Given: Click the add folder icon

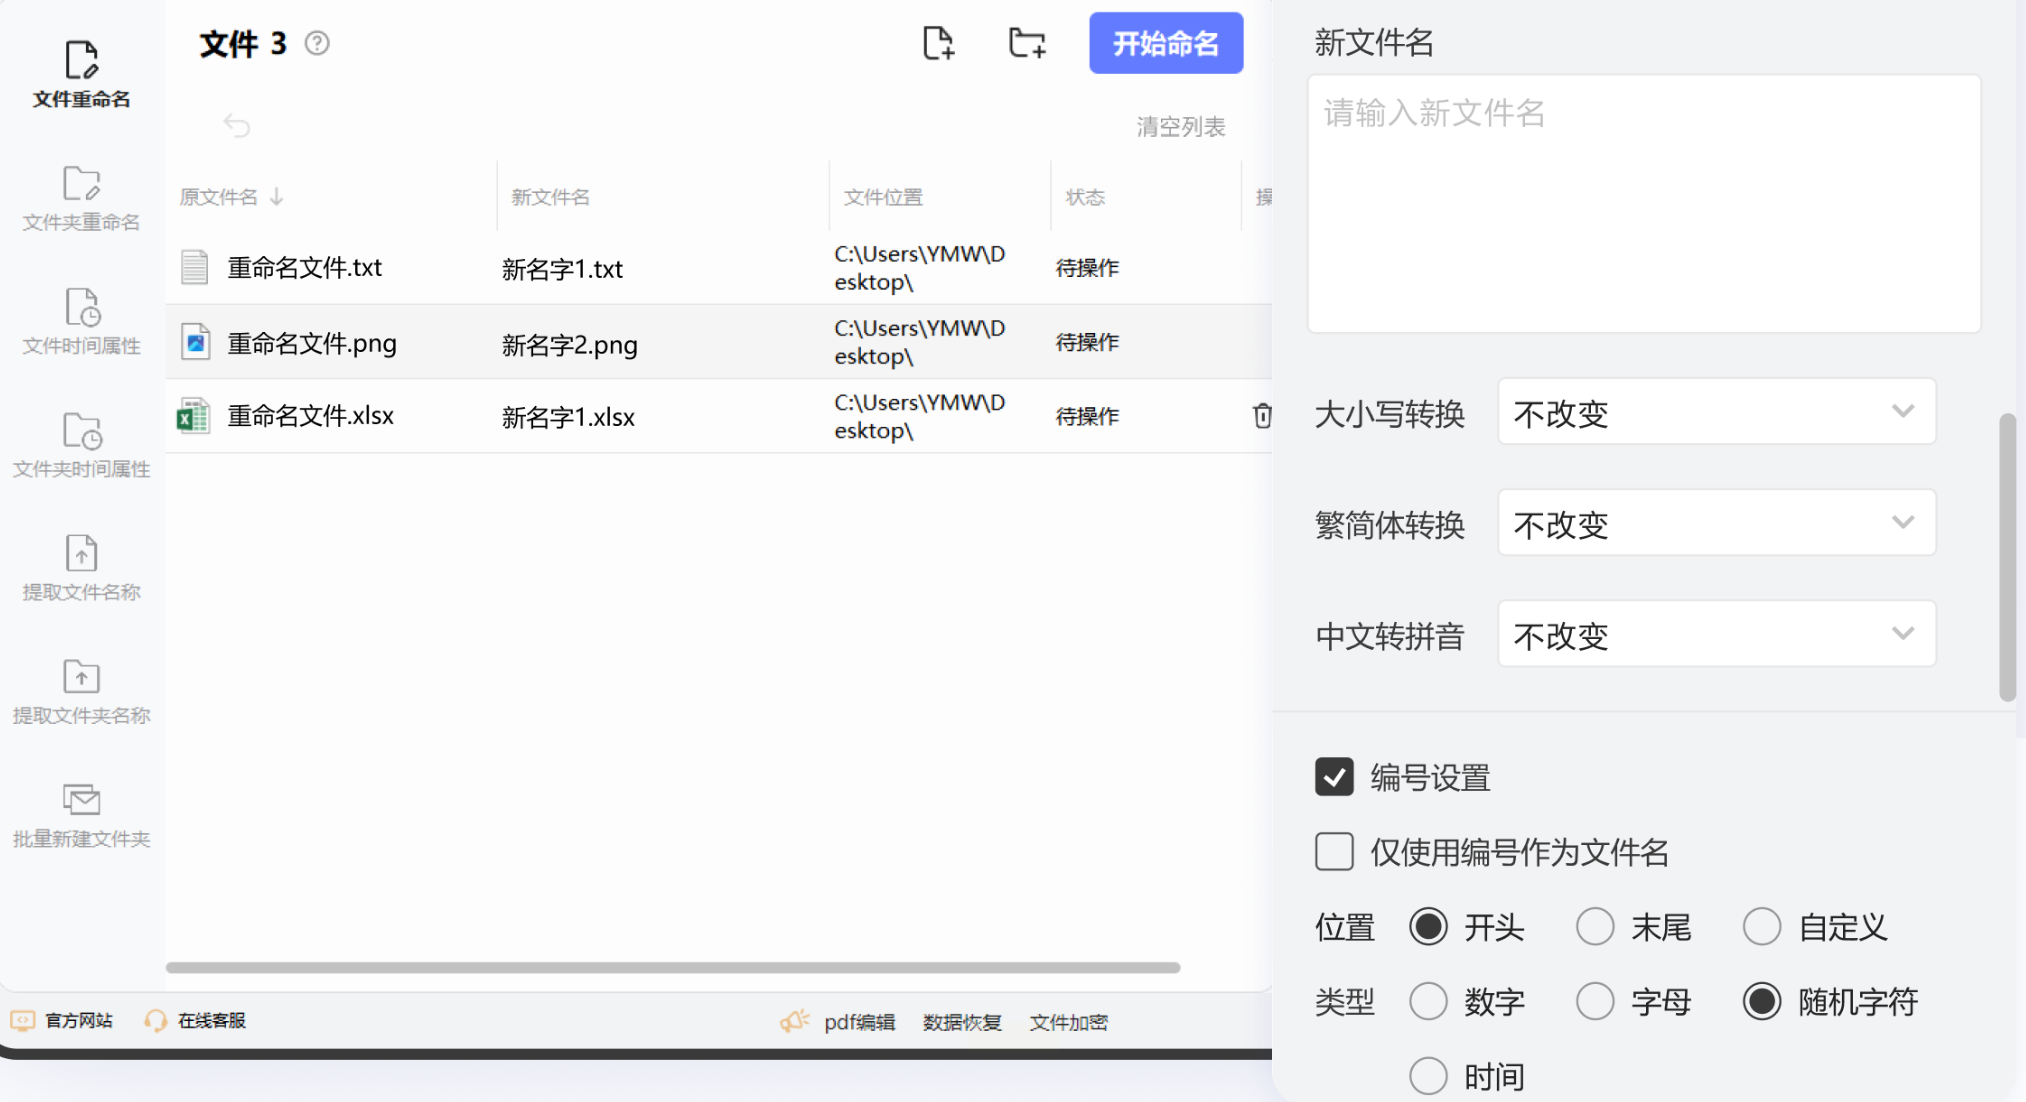Looking at the screenshot, I should (x=1027, y=44).
